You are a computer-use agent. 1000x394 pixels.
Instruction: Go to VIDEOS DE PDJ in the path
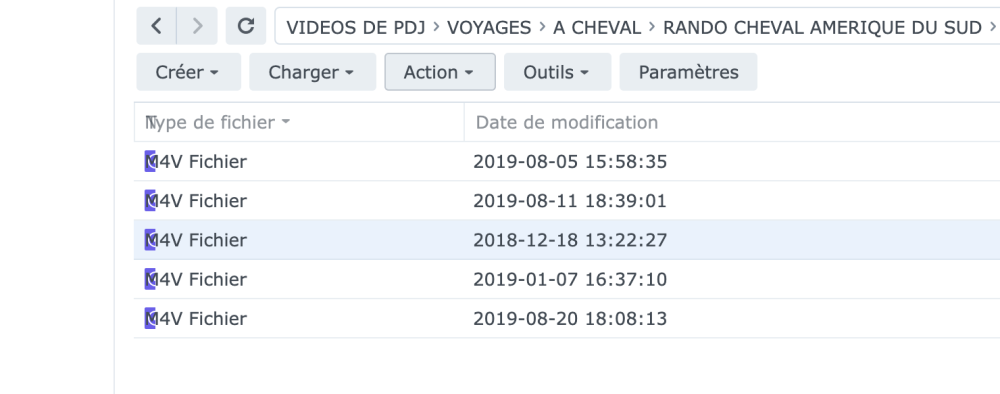pos(355,27)
